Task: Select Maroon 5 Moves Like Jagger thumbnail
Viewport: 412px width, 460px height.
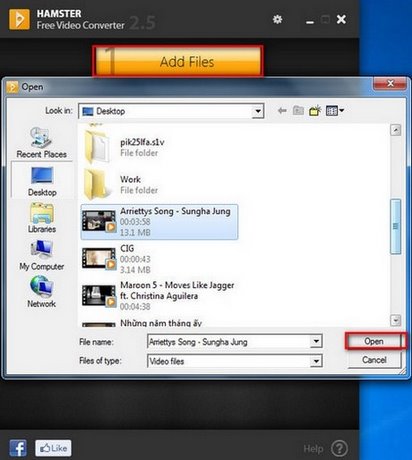Action: tap(99, 295)
